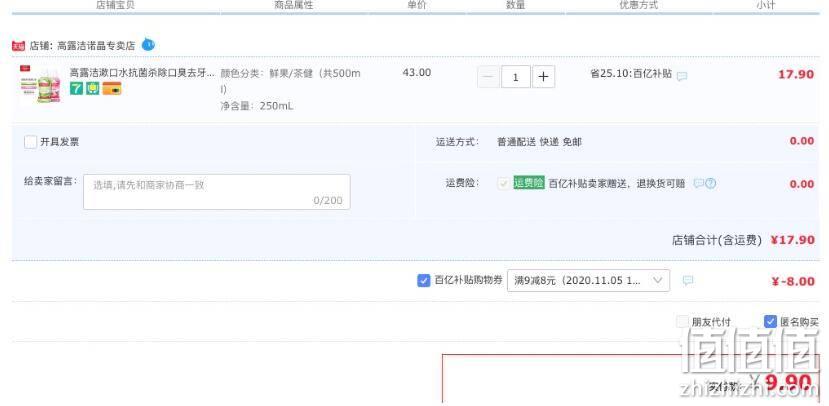Click the Tmall shop logo icon
829x406 pixels.
(x=19, y=46)
